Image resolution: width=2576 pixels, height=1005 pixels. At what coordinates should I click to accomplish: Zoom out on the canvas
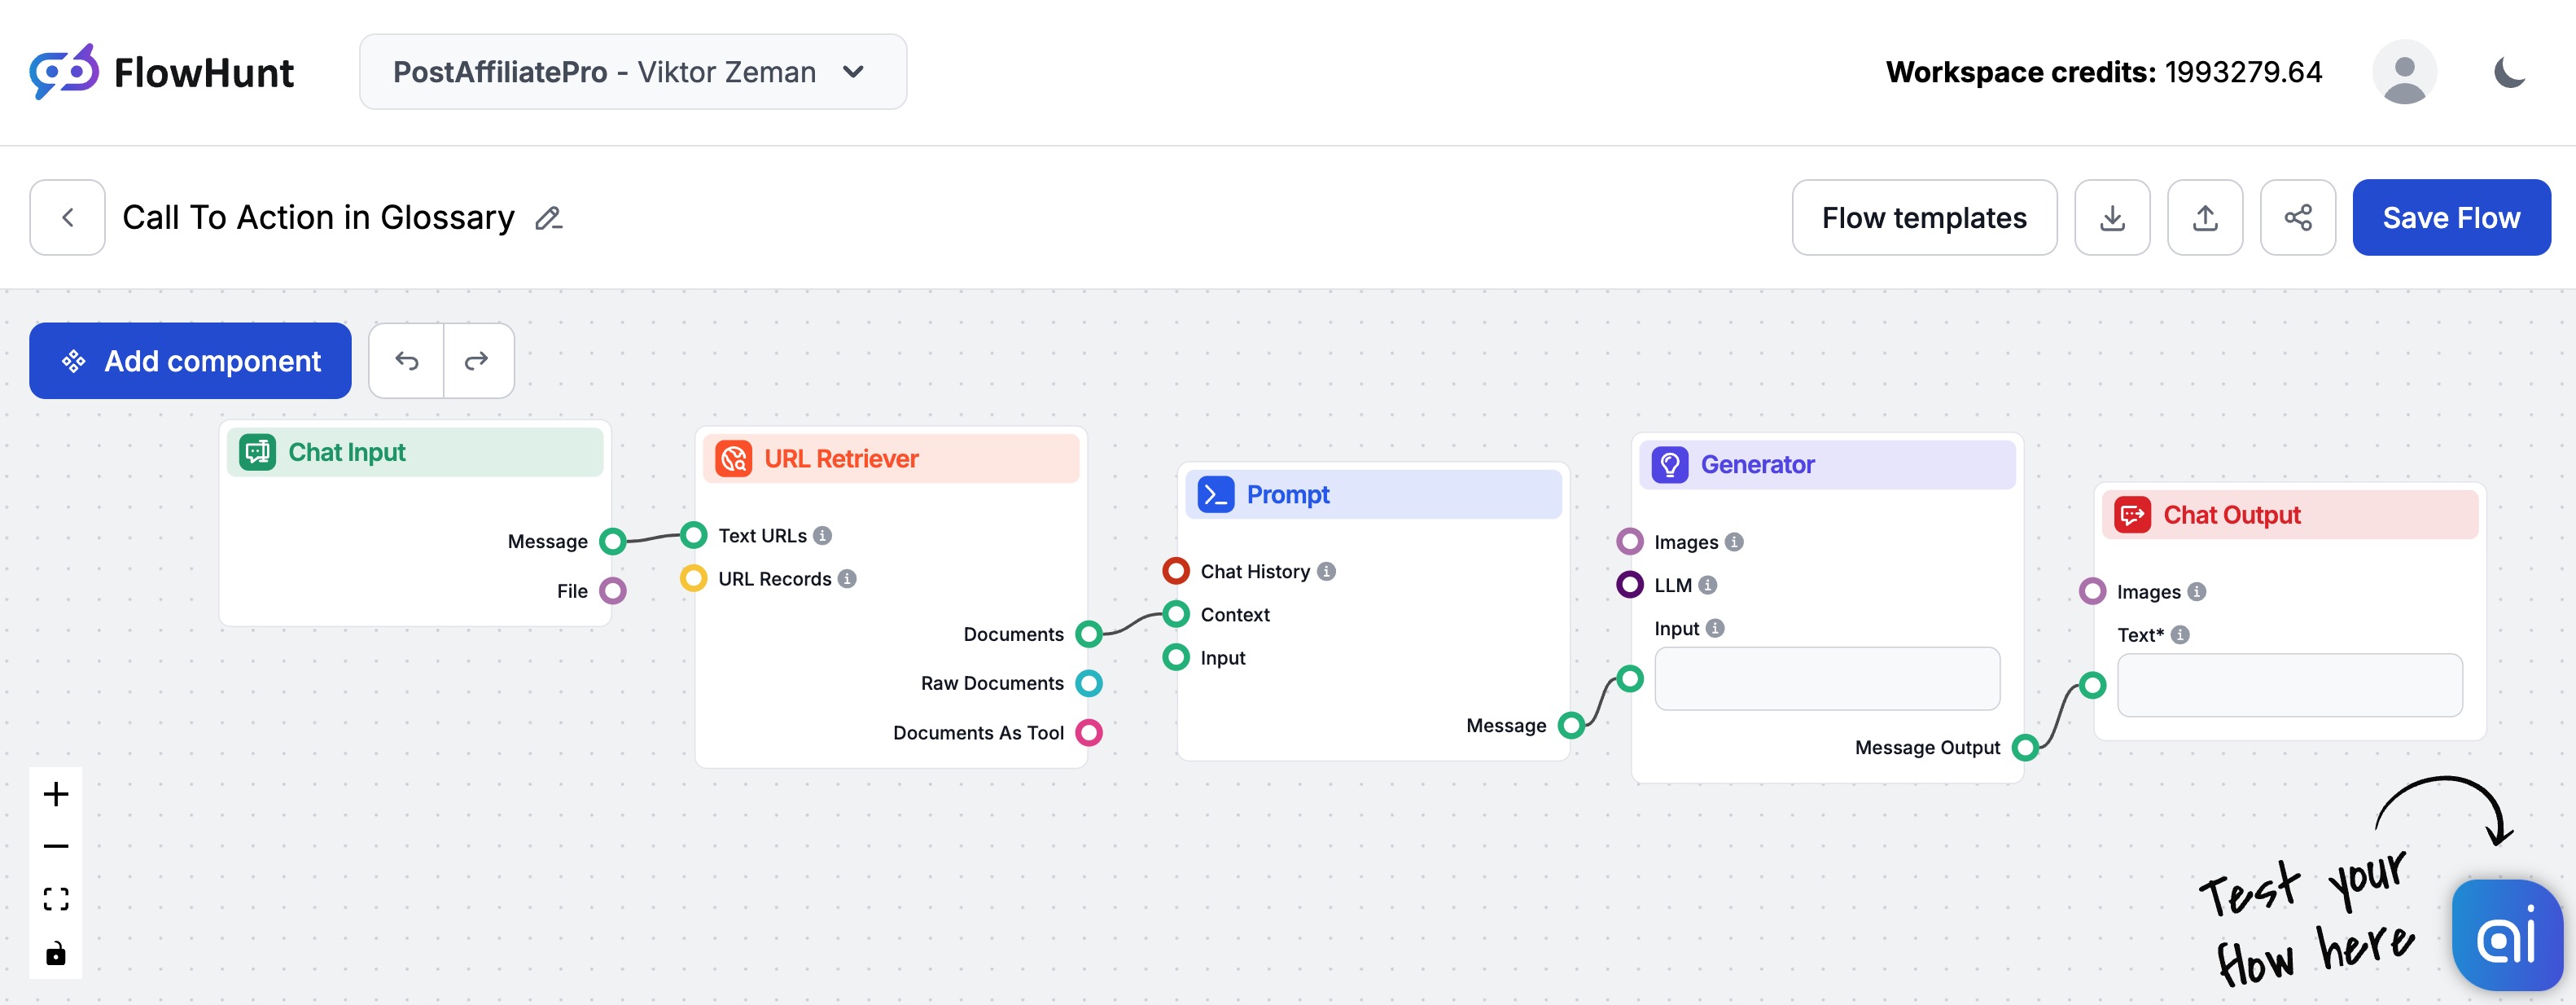[x=55, y=846]
